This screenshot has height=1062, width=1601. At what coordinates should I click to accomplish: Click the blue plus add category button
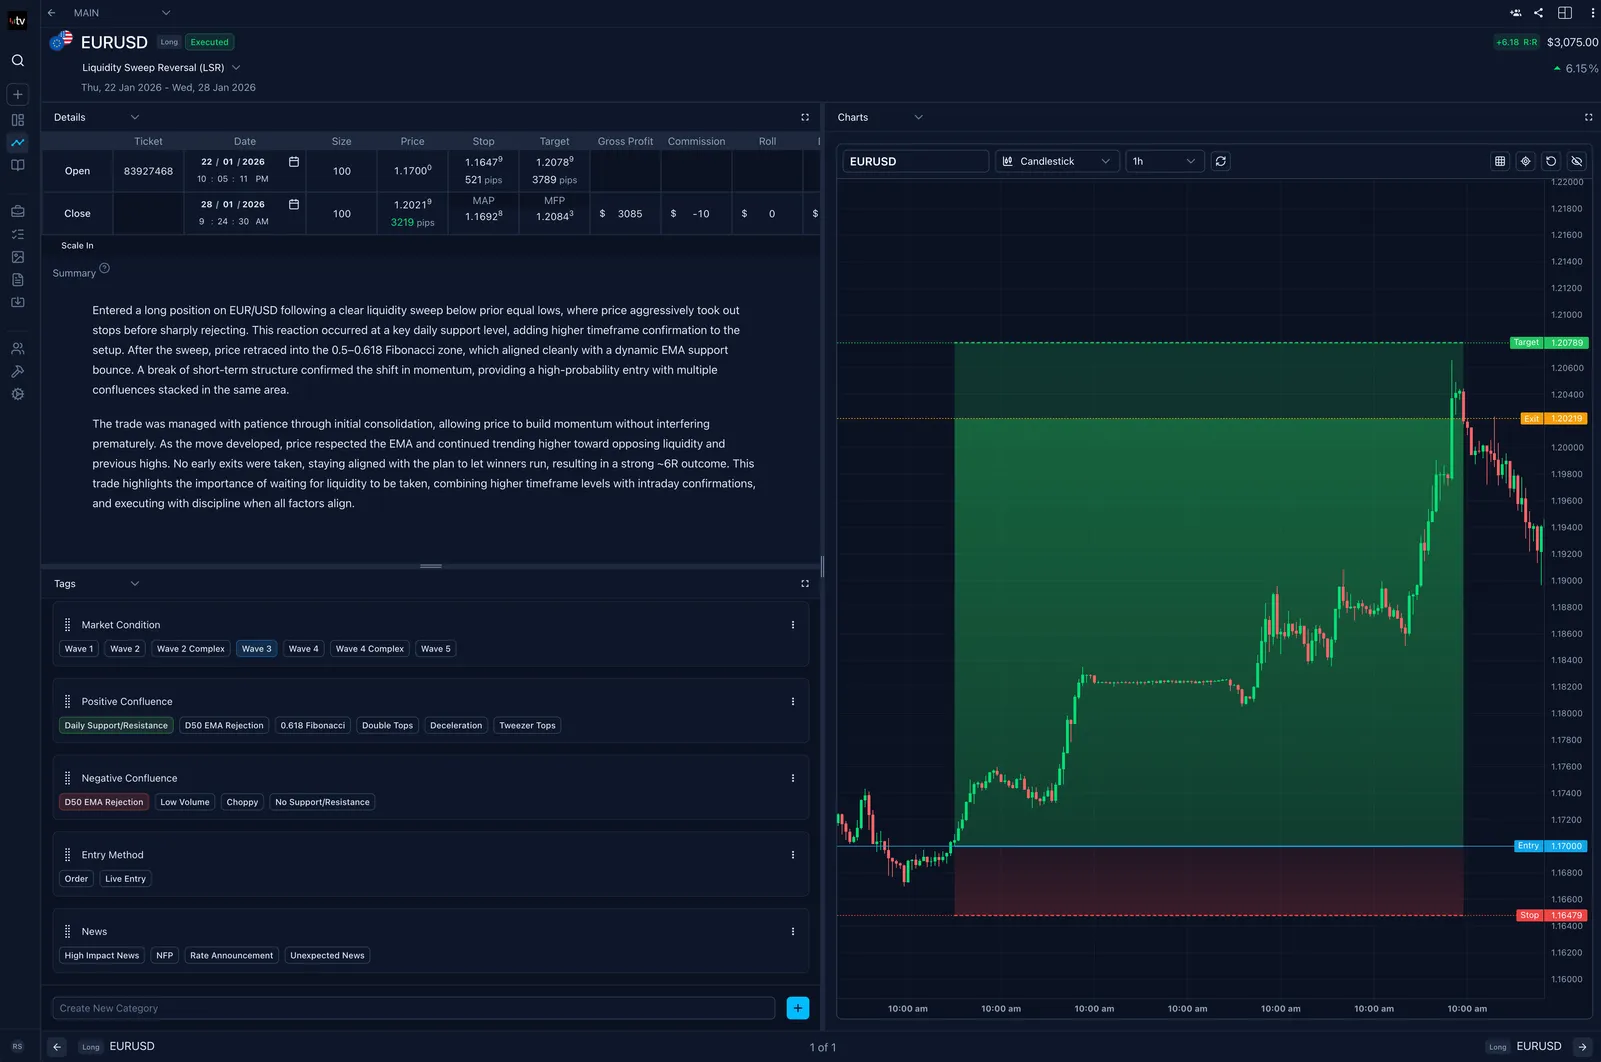click(798, 1008)
